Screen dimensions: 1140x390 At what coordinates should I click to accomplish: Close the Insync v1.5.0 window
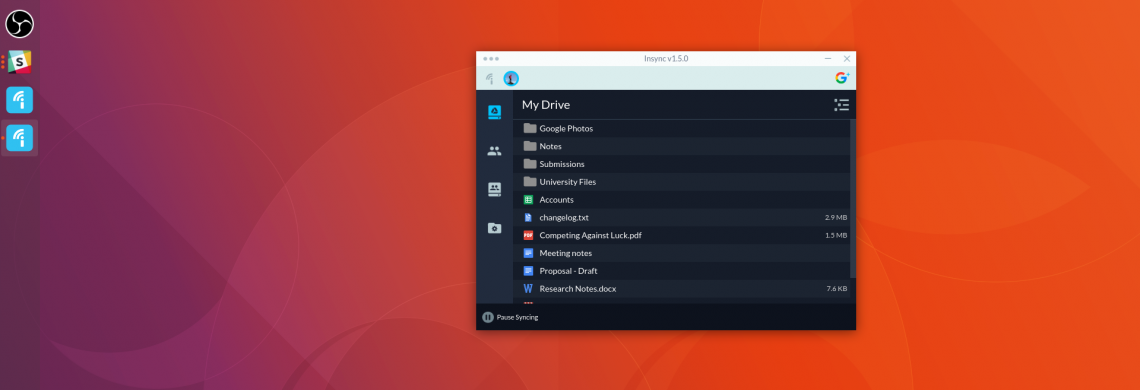847,59
